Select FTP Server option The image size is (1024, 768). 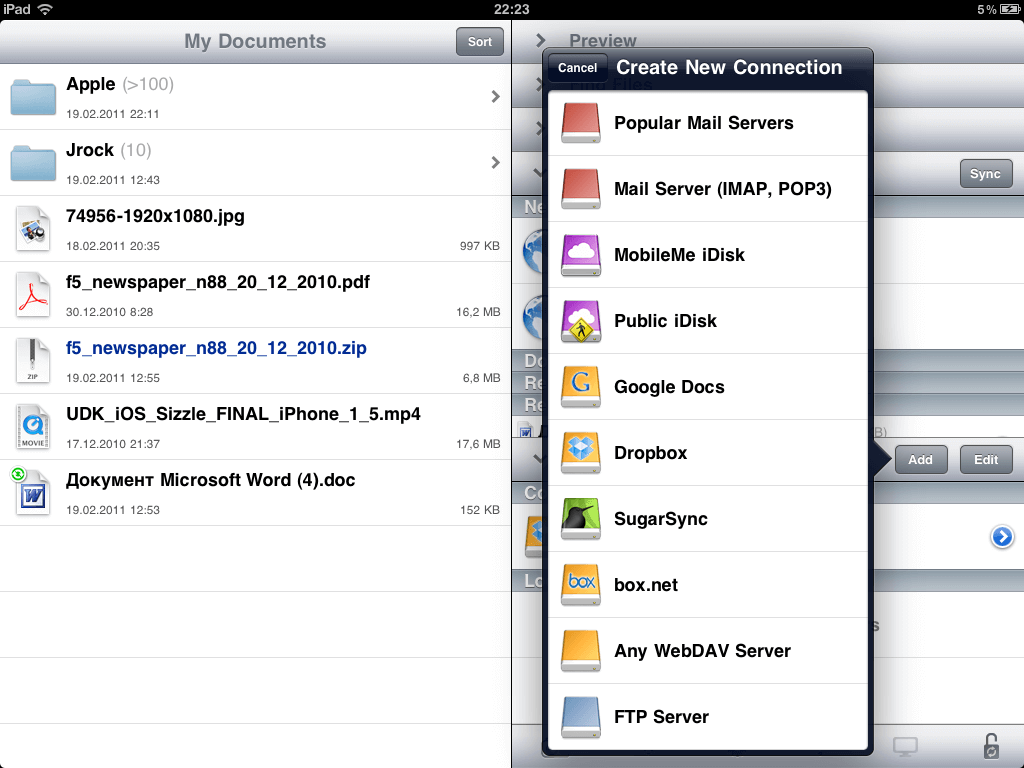pyautogui.click(x=708, y=716)
